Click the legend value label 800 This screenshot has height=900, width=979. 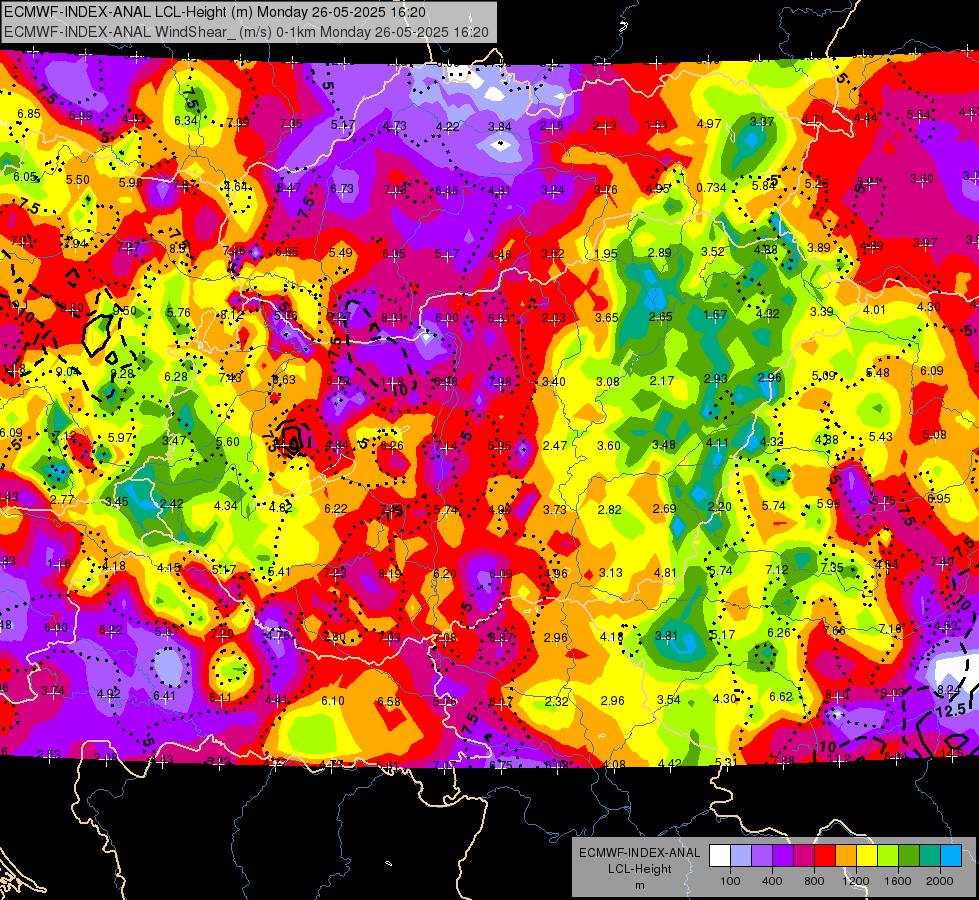pos(814,881)
